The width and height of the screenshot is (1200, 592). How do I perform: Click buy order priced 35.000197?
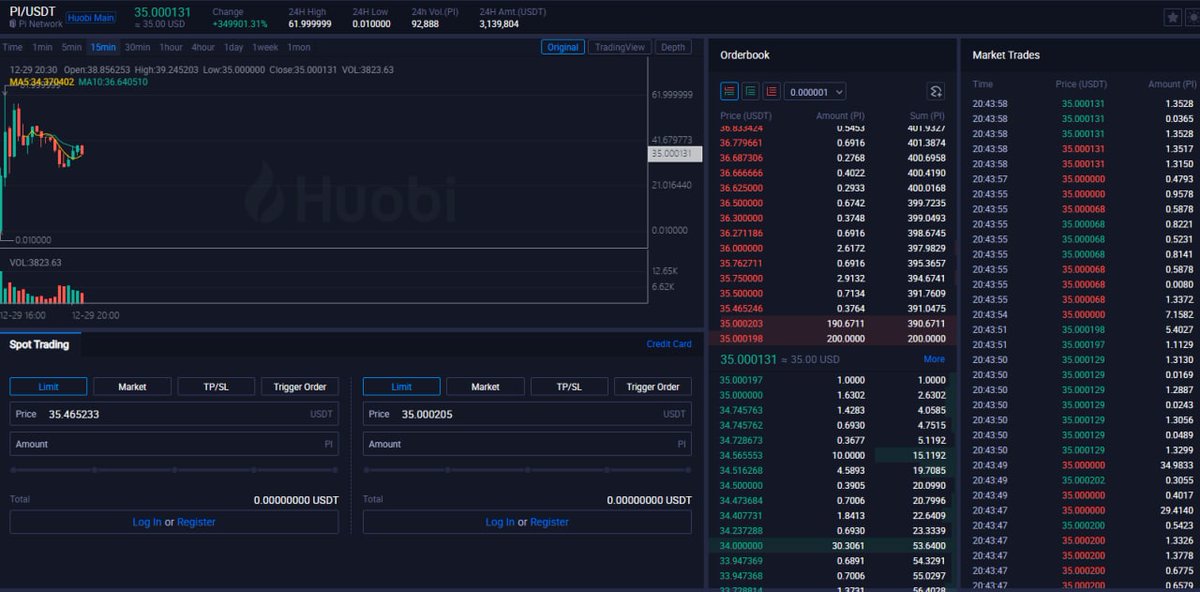pos(833,380)
